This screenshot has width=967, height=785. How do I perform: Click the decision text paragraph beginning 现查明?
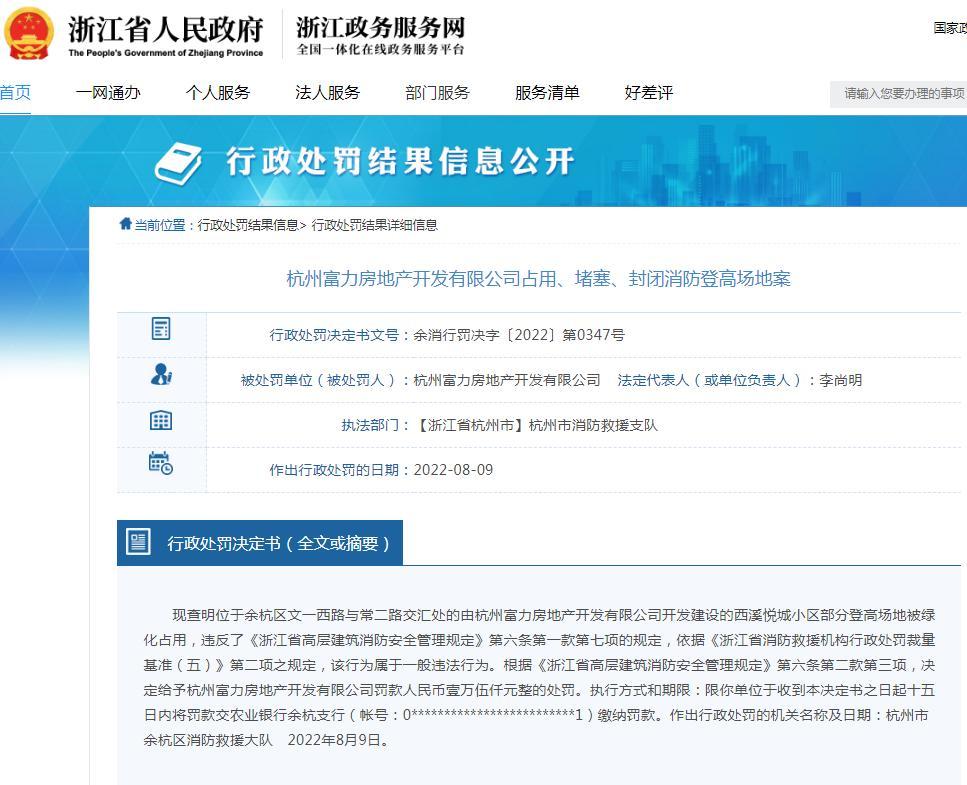tap(539, 678)
